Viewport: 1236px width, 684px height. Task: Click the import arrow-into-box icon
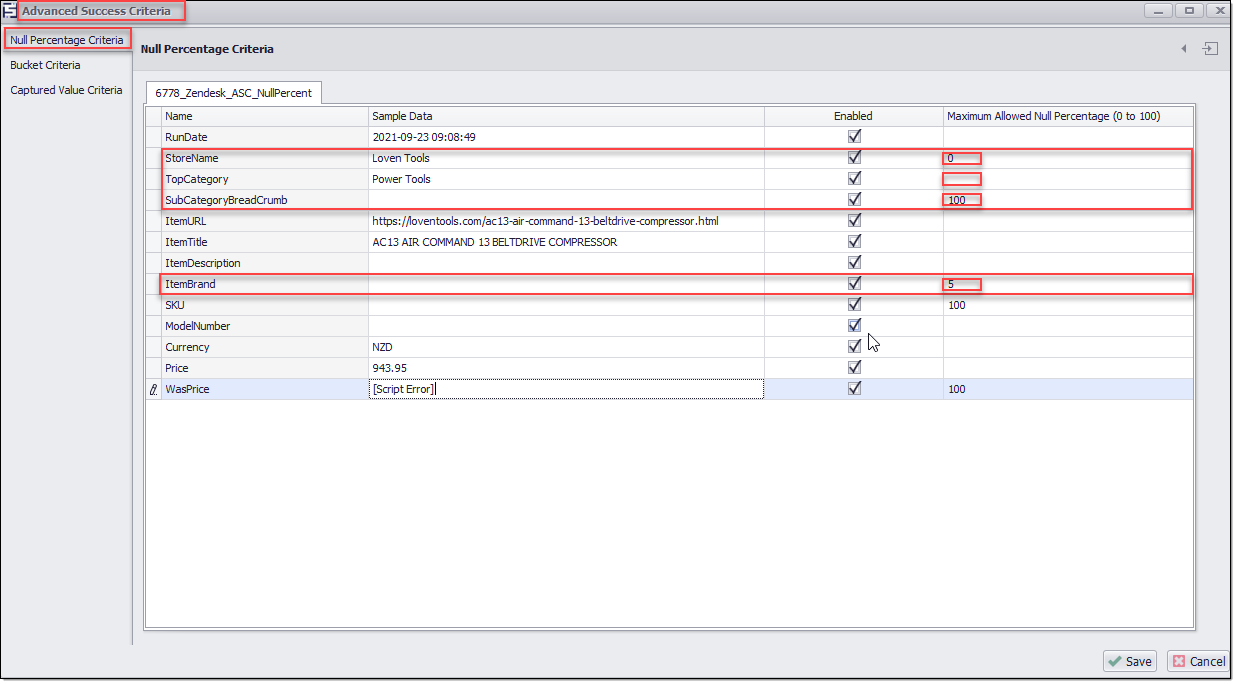pyautogui.click(x=1210, y=49)
